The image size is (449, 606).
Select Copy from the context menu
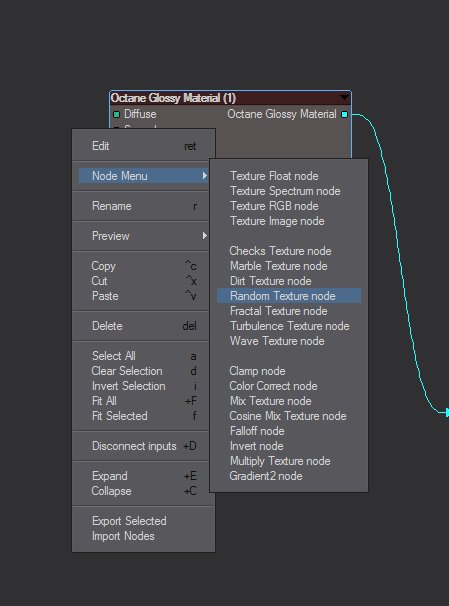click(x=143, y=266)
